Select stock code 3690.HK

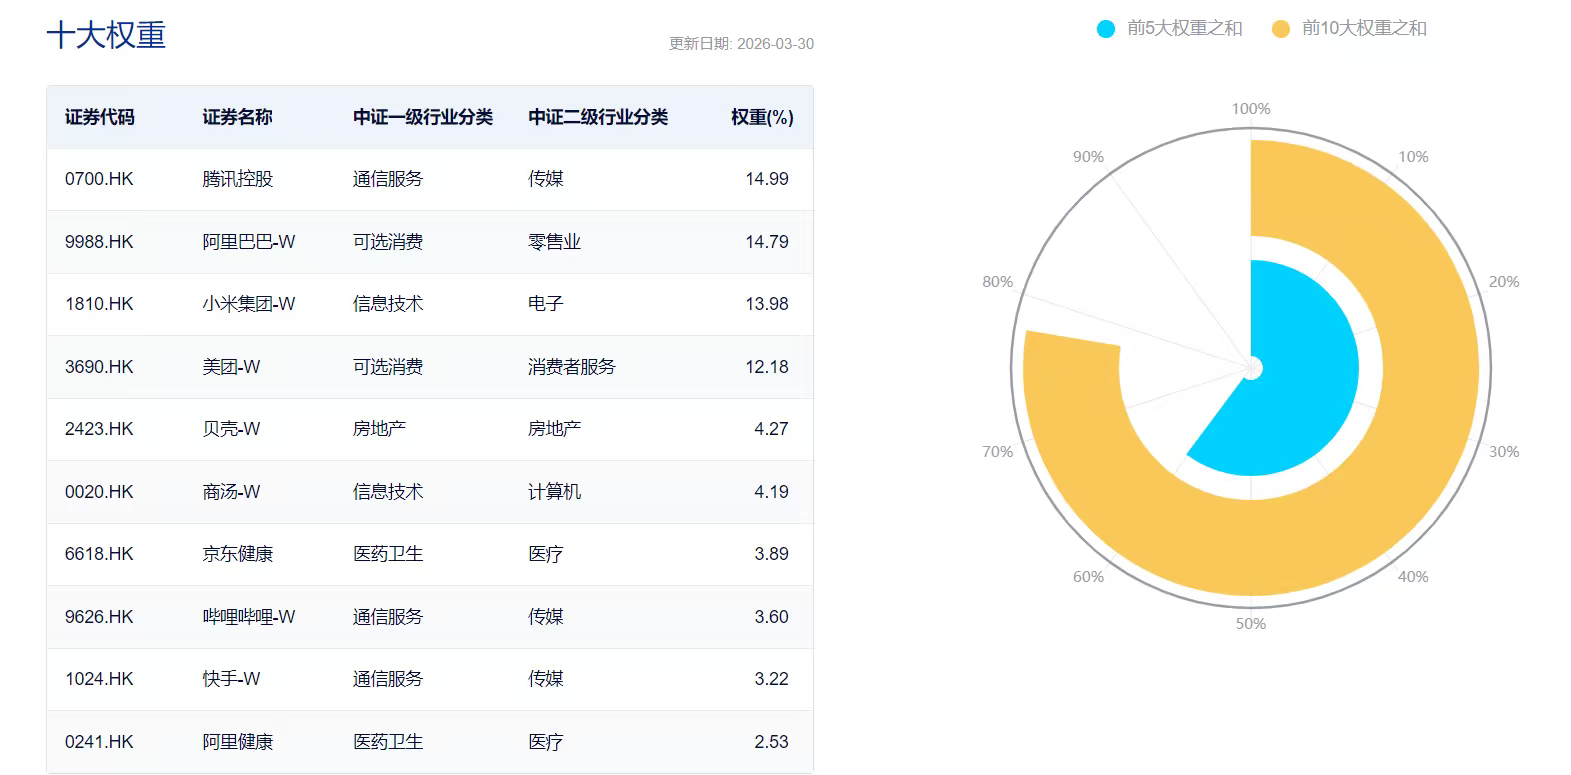(x=99, y=367)
